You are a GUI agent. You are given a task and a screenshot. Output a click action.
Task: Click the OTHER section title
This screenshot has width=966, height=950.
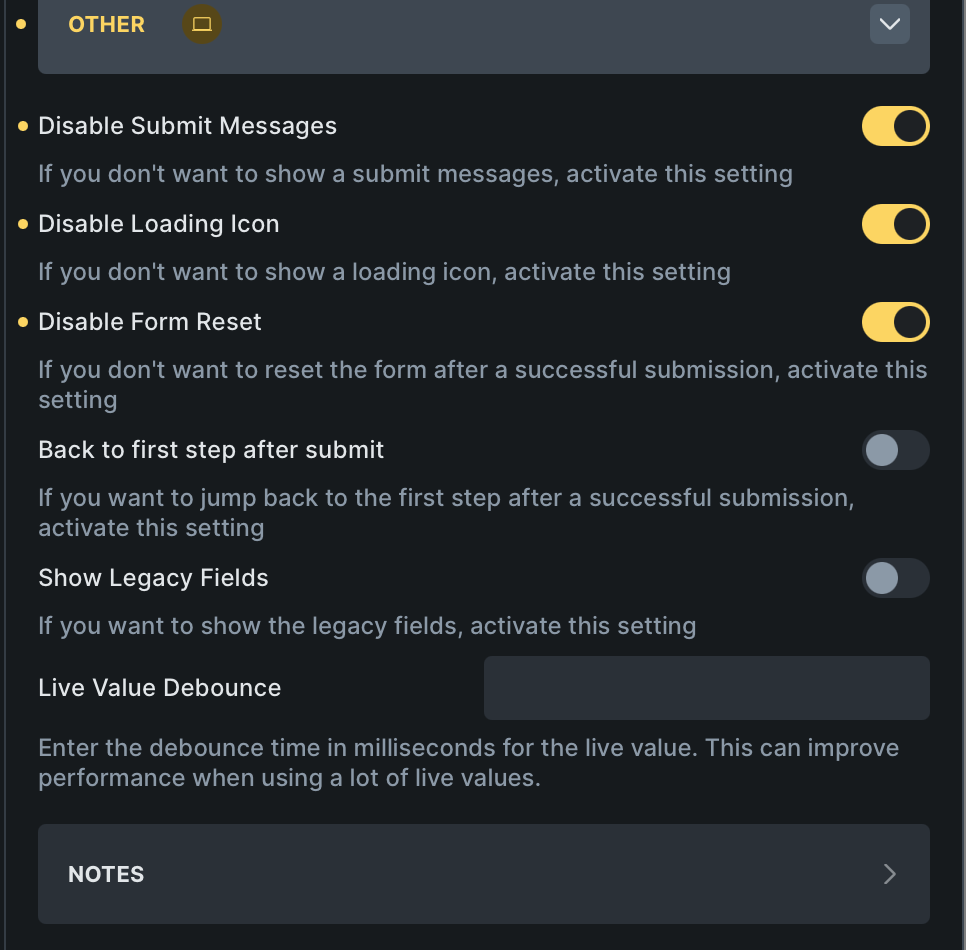[x=106, y=24]
